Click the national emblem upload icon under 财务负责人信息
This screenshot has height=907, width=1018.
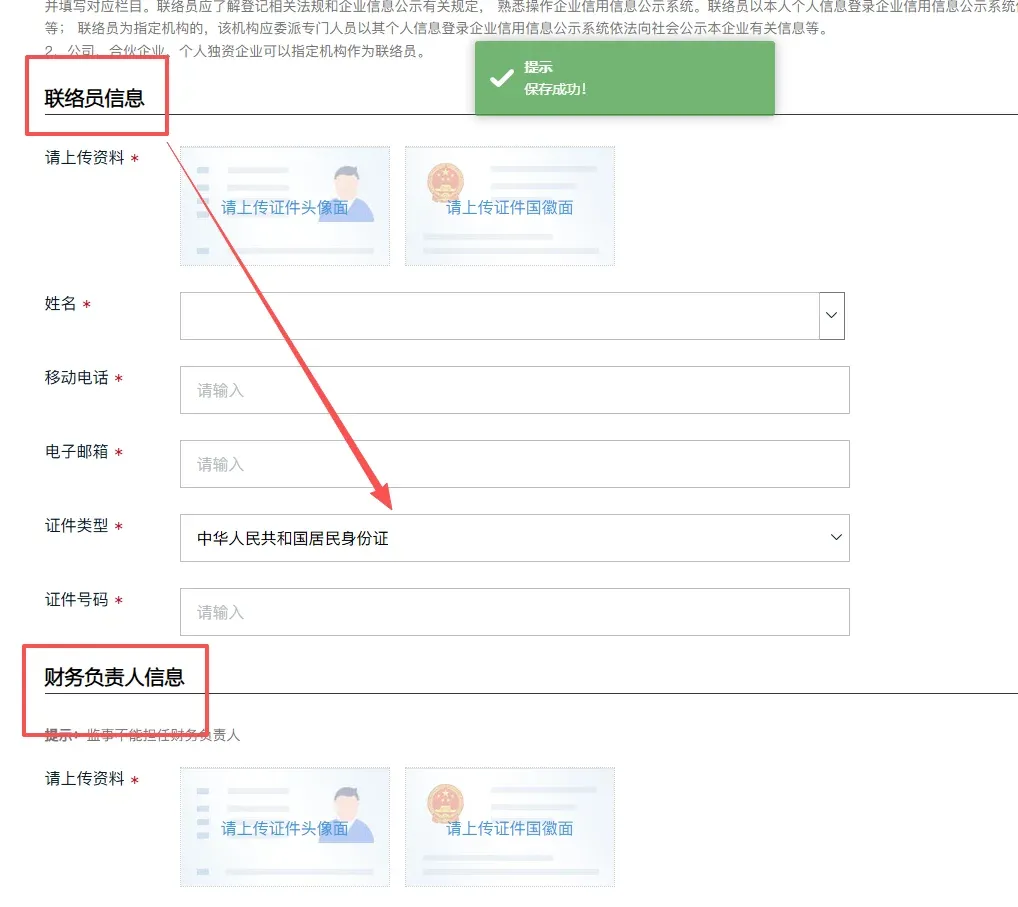(x=510, y=827)
